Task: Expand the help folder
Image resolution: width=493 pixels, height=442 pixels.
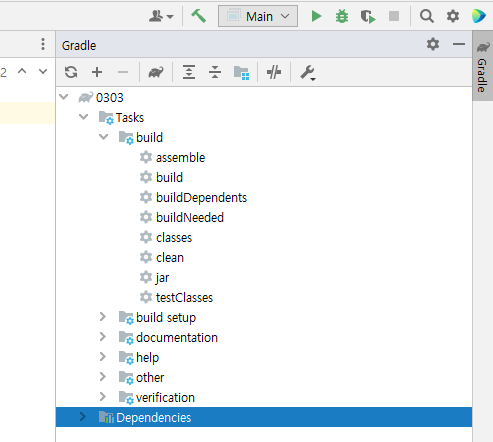Action: coord(103,357)
